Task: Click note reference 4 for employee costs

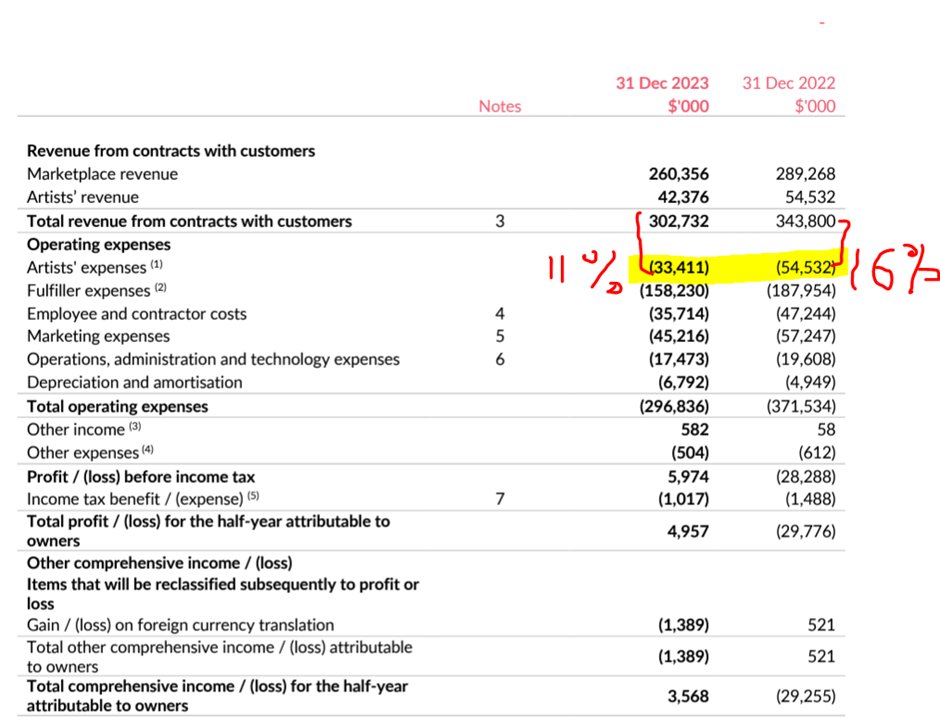Action: tap(500, 314)
